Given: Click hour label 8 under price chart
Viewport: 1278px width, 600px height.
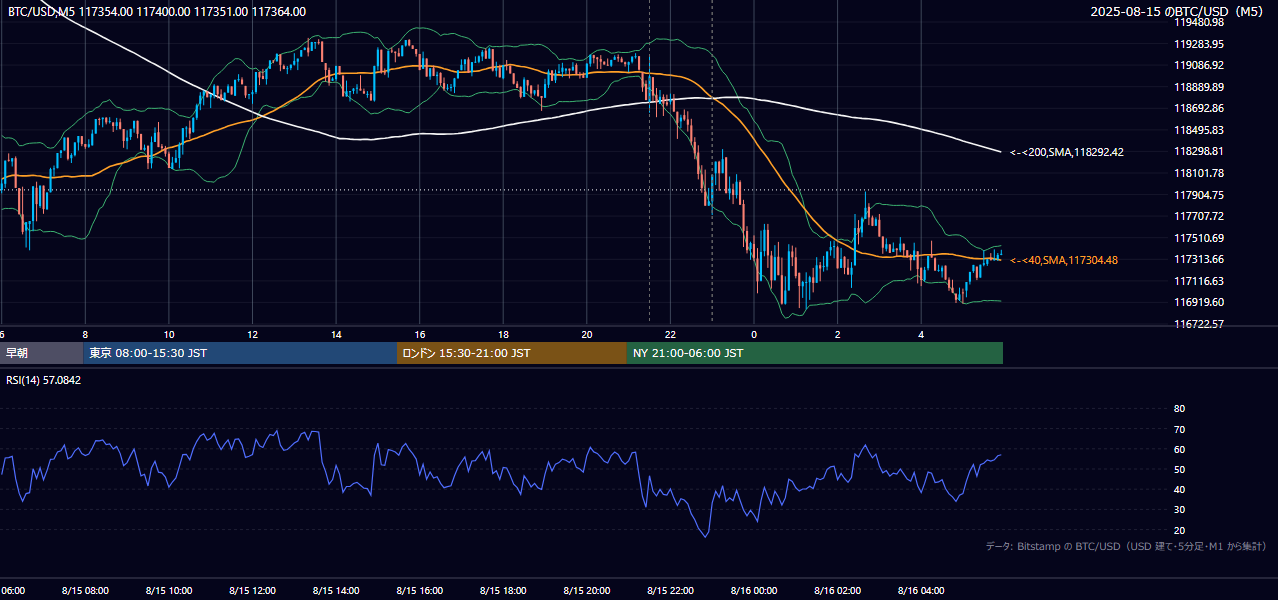Looking at the screenshot, I should click(85, 335).
